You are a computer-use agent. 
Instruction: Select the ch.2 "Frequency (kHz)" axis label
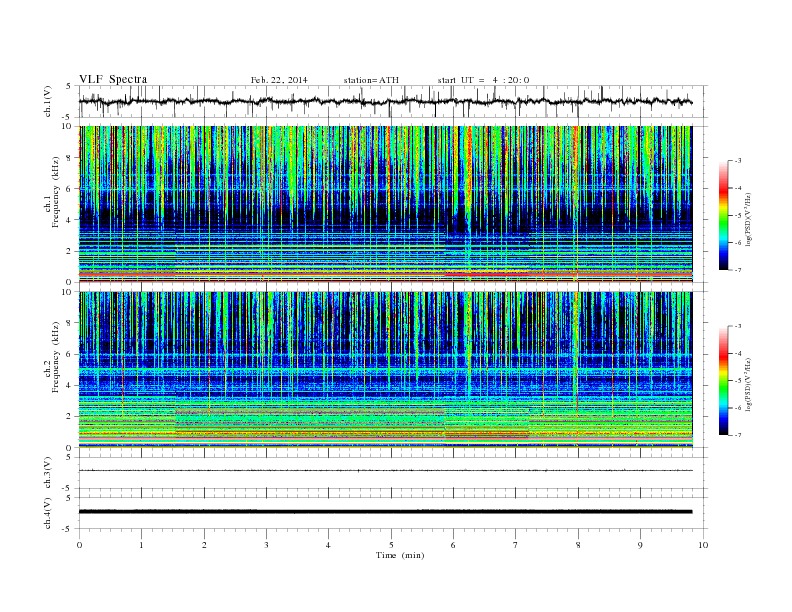(55, 357)
